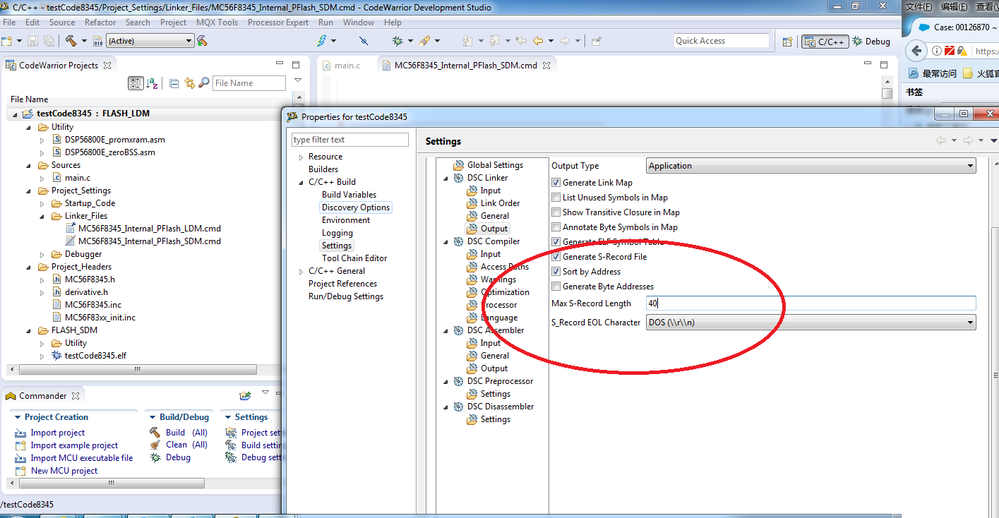
Task: Click the New MCU project icon
Action: coord(20,471)
